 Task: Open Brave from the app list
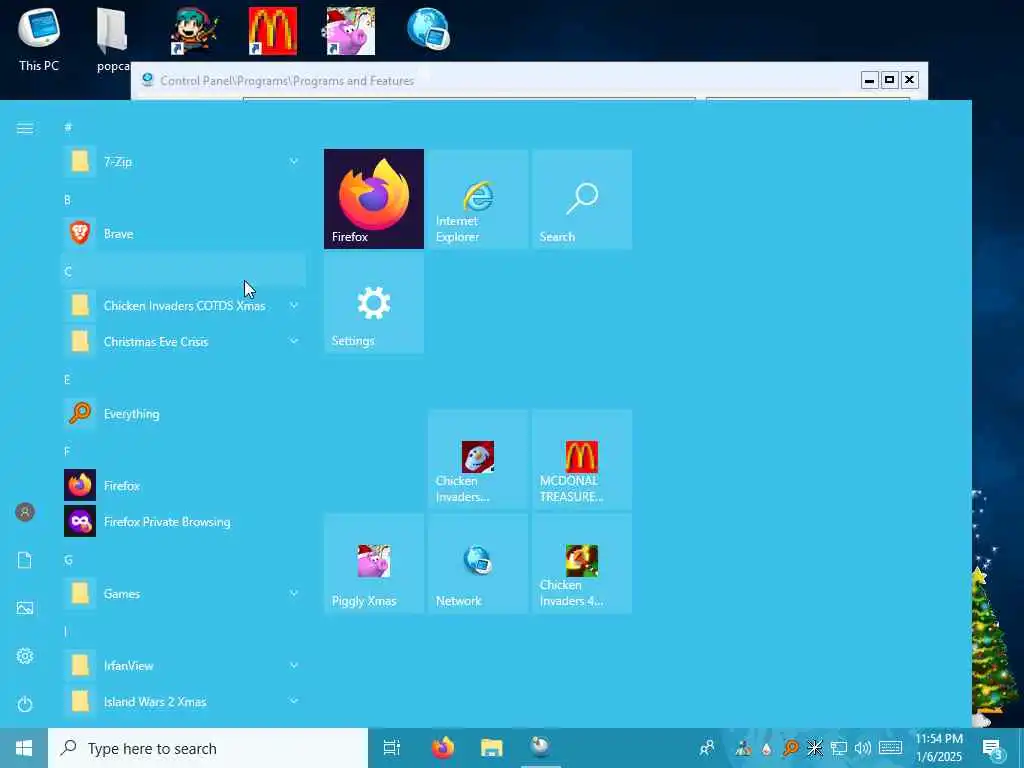pos(184,234)
